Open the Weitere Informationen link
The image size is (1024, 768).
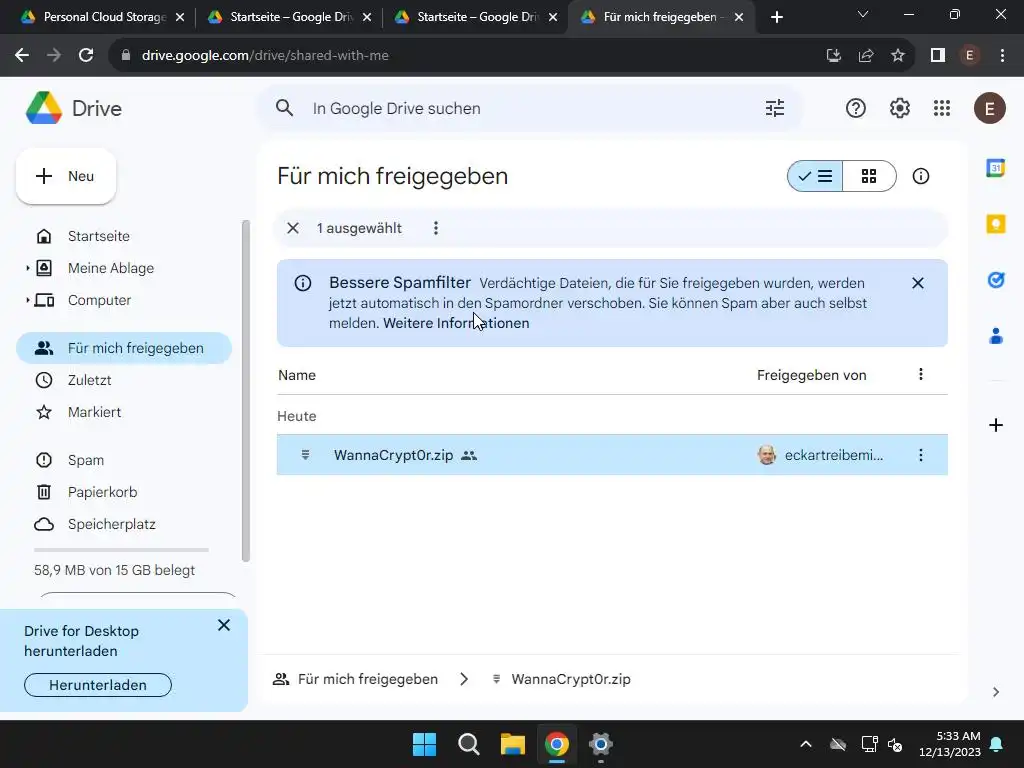pyautogui.click(x=456, y=323)
